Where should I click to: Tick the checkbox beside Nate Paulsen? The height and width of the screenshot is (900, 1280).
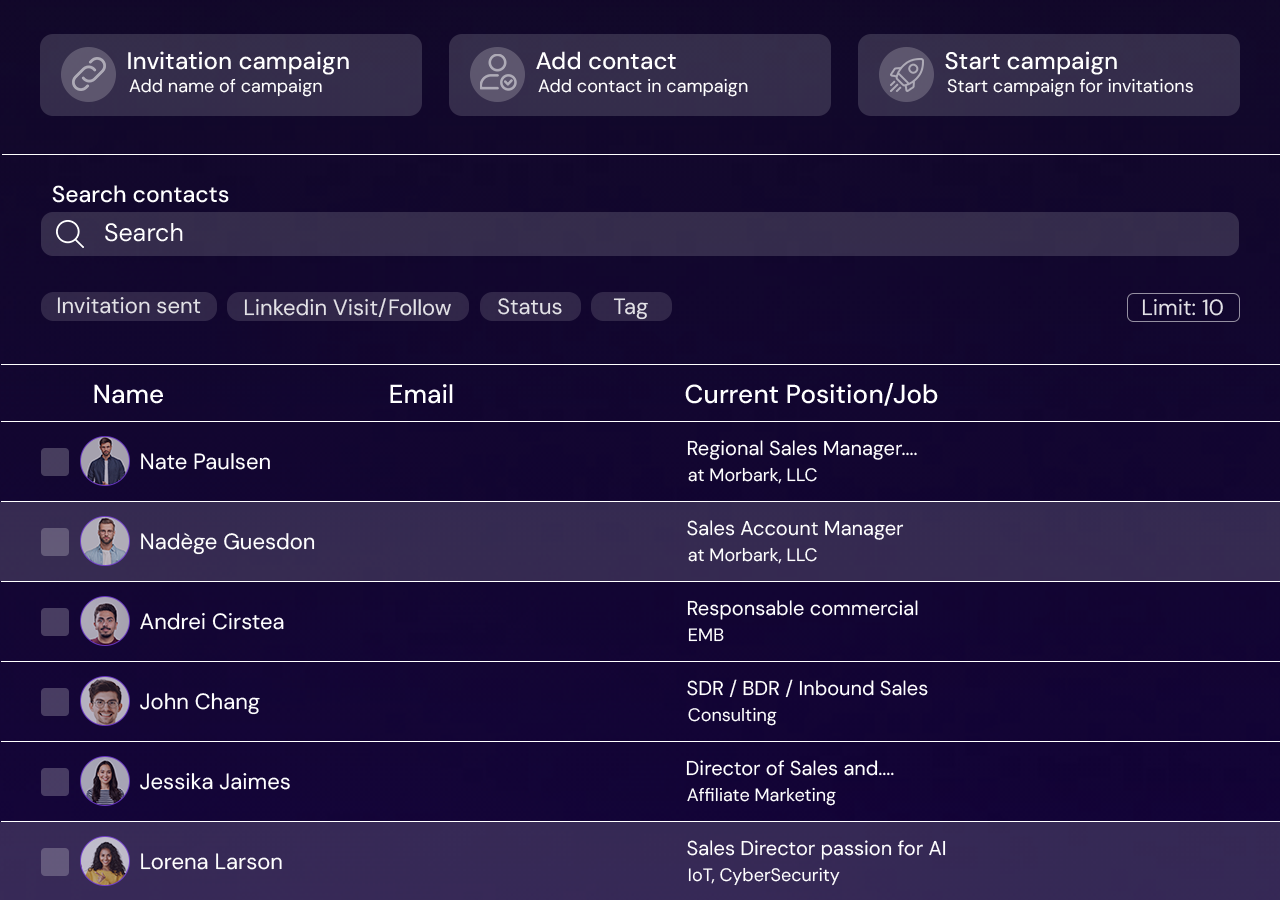coord(55,462)
